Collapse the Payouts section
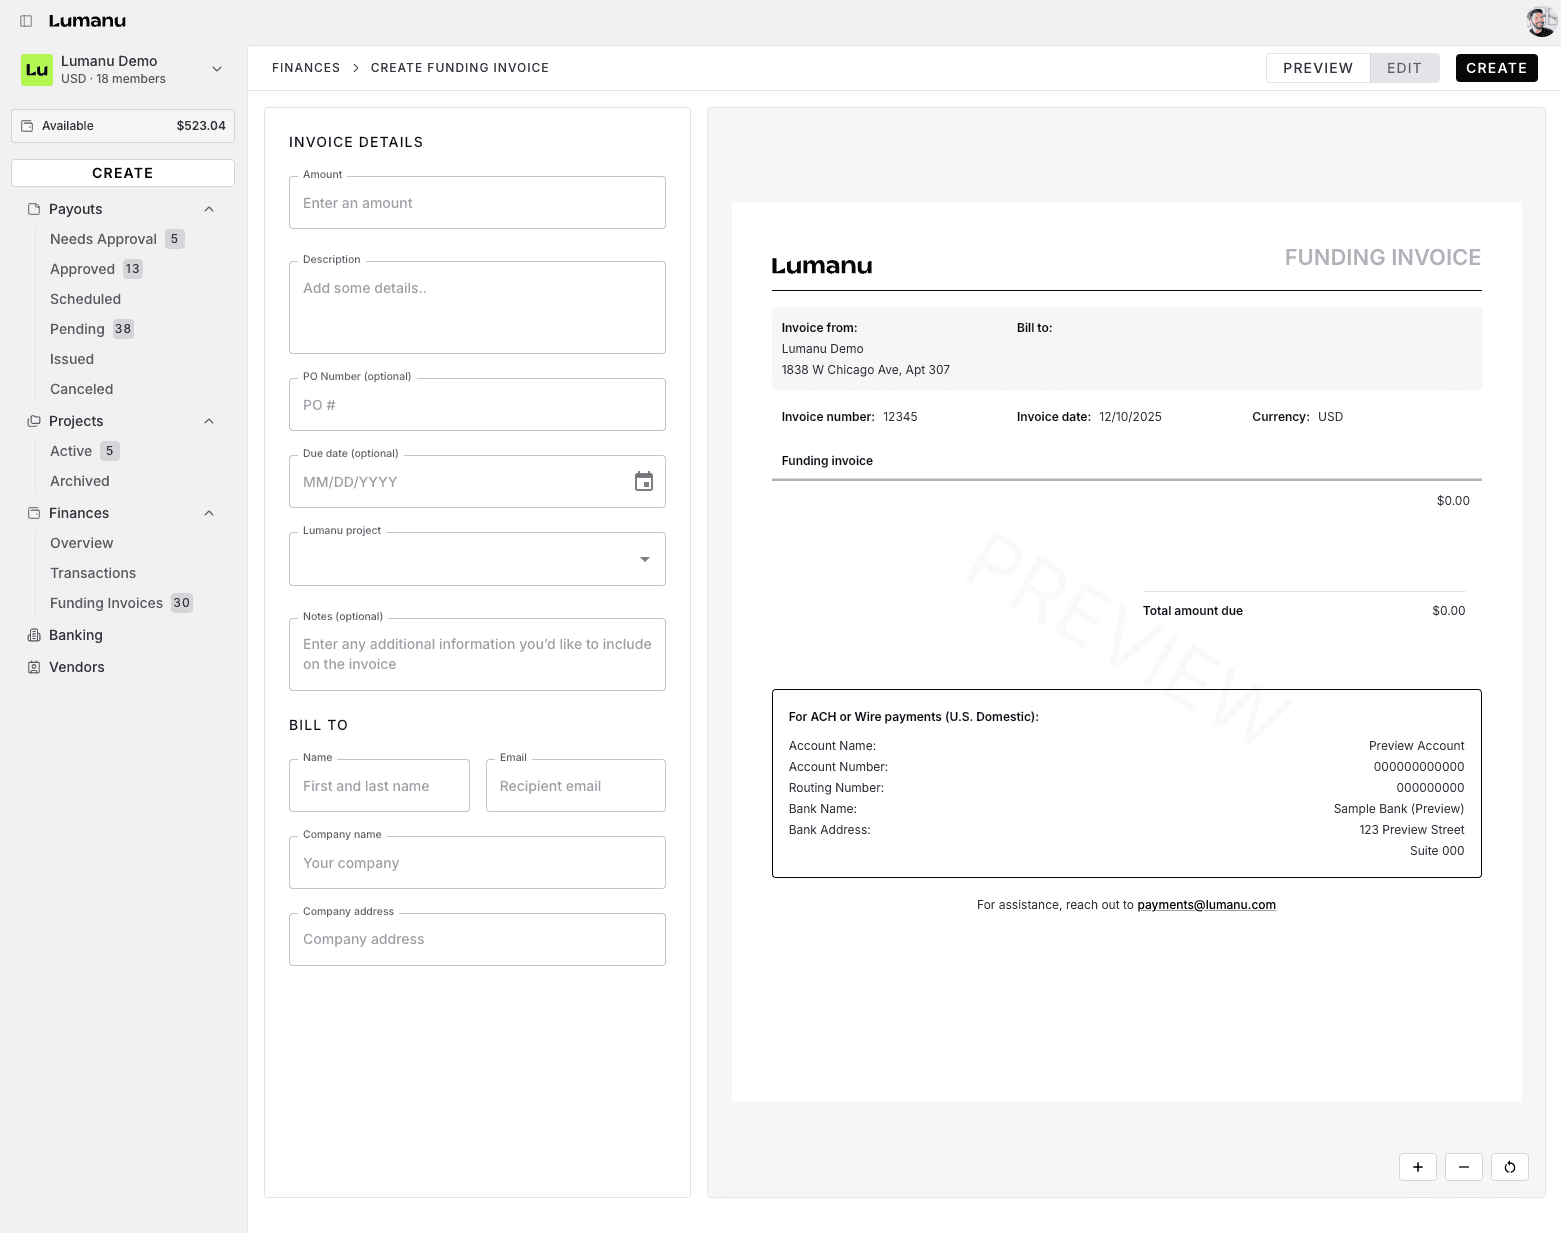The image size is (1561, 1233). 209,209
